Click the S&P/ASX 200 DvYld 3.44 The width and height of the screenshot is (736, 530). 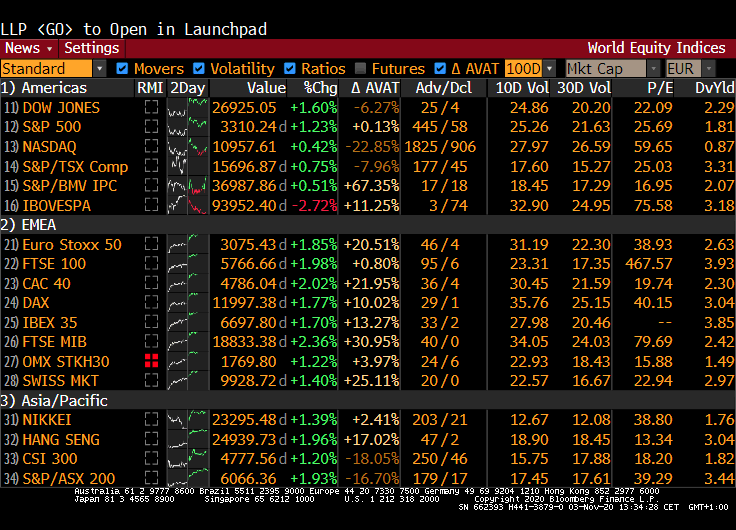click(x=719, y=478)
